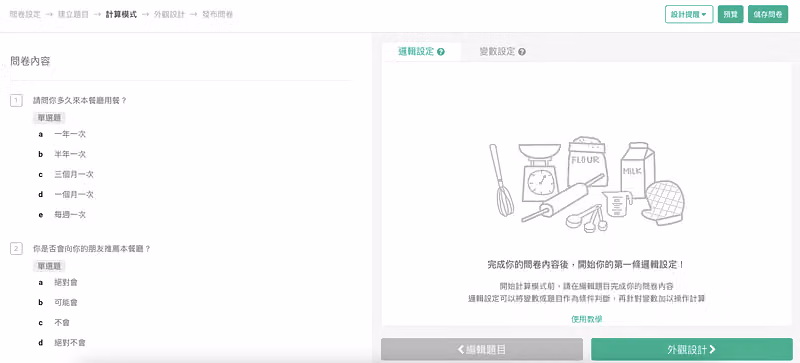Go back with the 編輯題目 button
Screen dimensions: 800x363
[x=482, y=349]
